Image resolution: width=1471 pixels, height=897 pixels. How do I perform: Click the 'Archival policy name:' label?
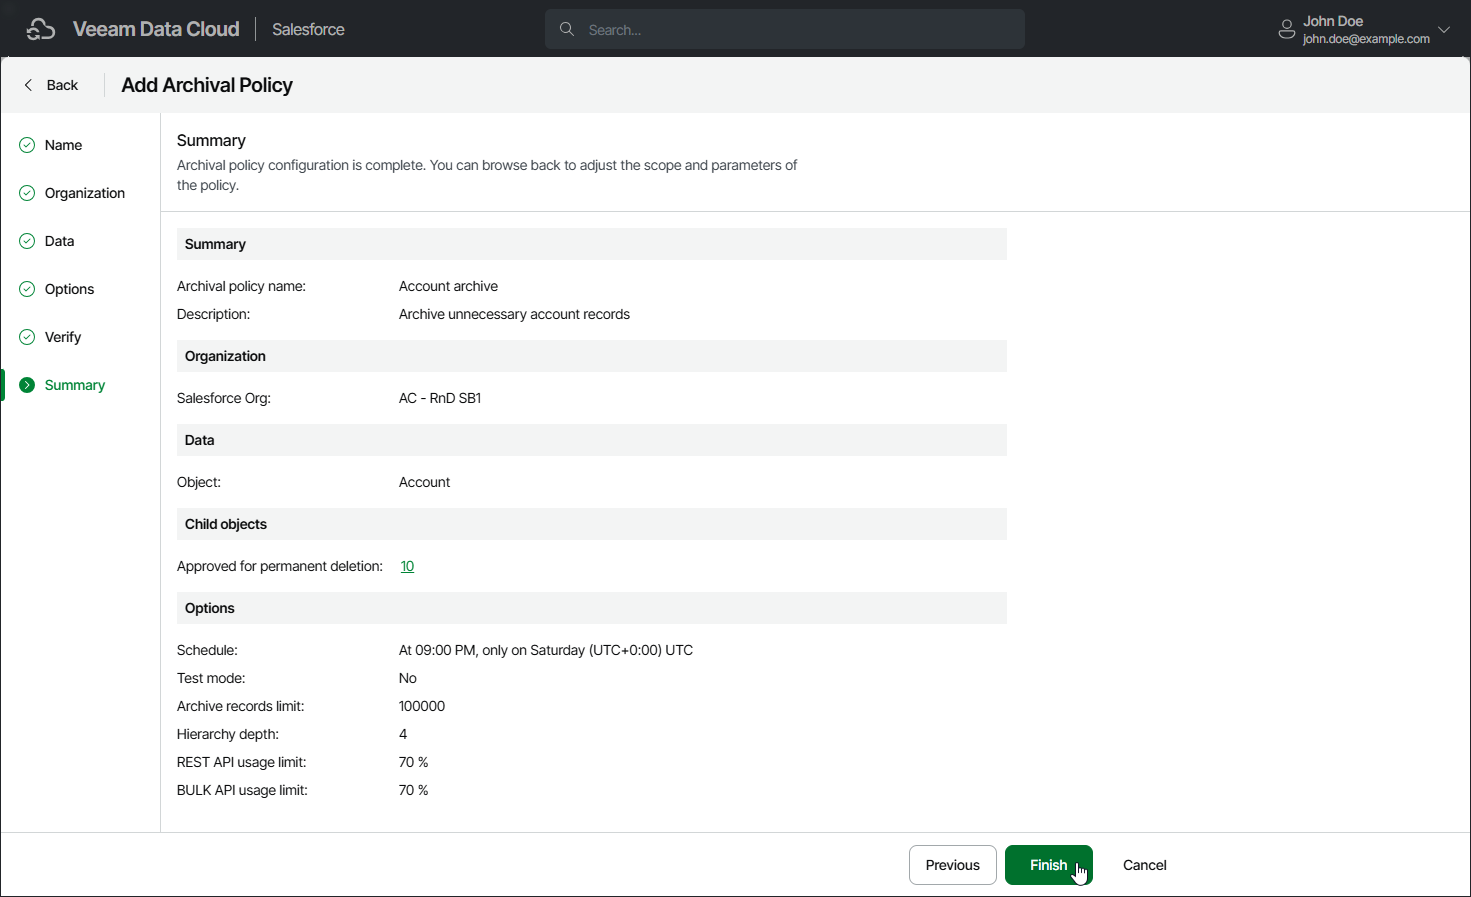click(x=241, y=286)
